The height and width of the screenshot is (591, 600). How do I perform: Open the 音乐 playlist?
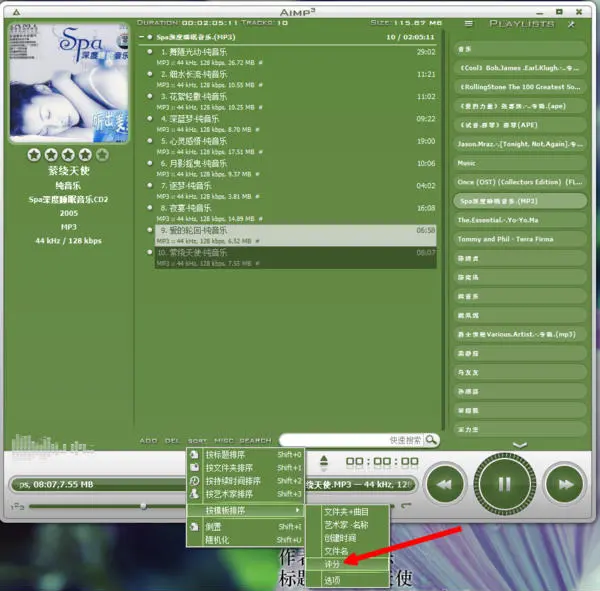(x=520, y=49)
